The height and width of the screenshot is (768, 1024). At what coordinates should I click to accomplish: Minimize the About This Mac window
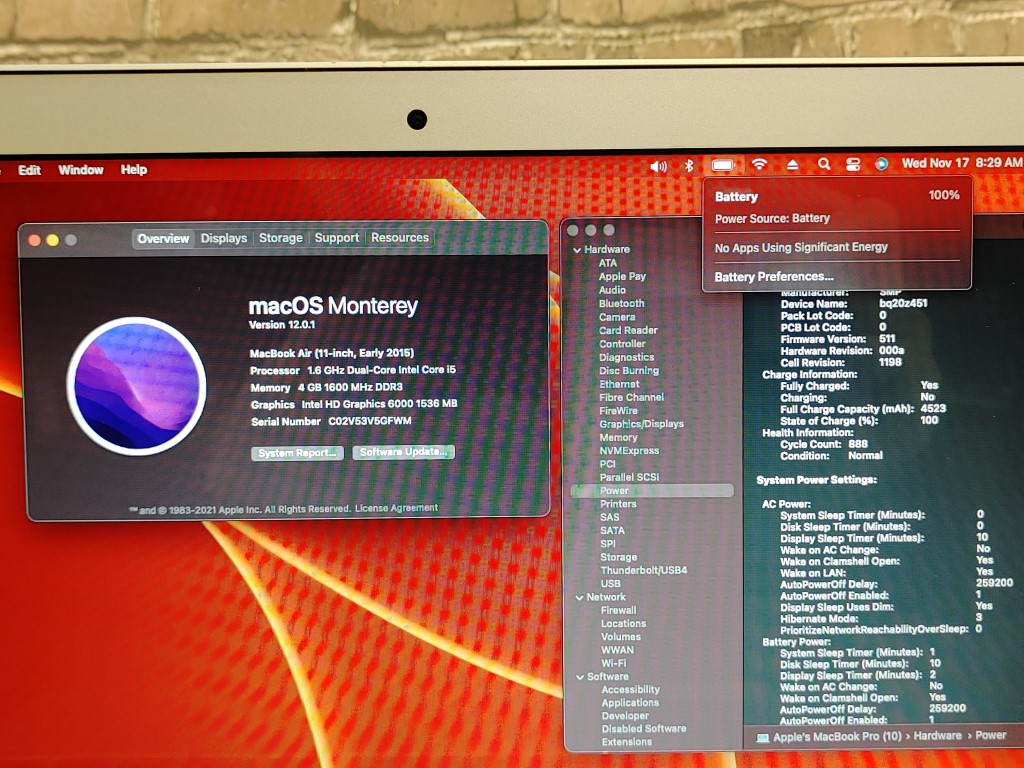pos(53,240)
